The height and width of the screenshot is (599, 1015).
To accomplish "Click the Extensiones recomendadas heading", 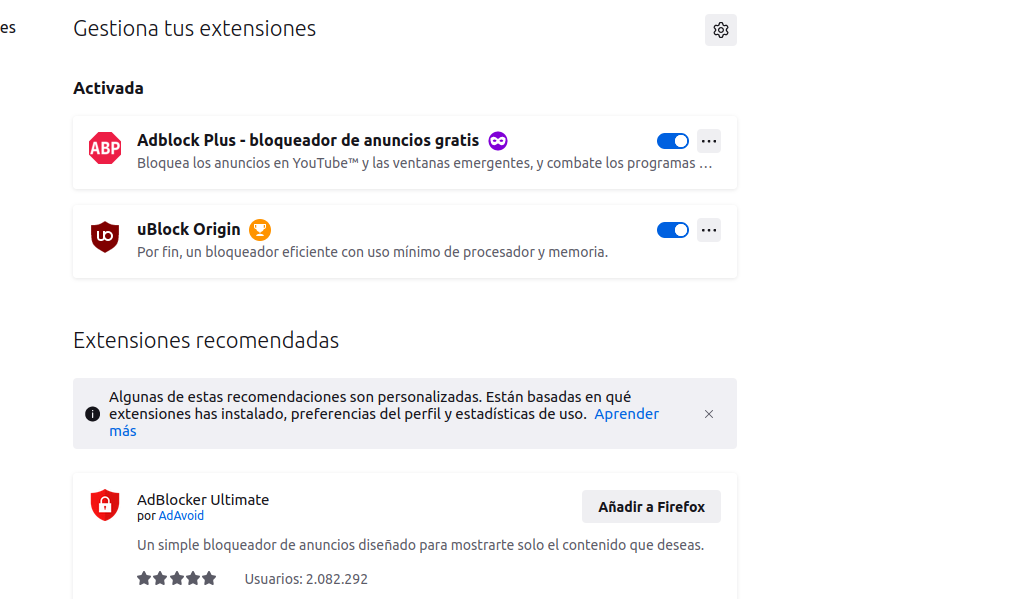I will click(206, 340).
